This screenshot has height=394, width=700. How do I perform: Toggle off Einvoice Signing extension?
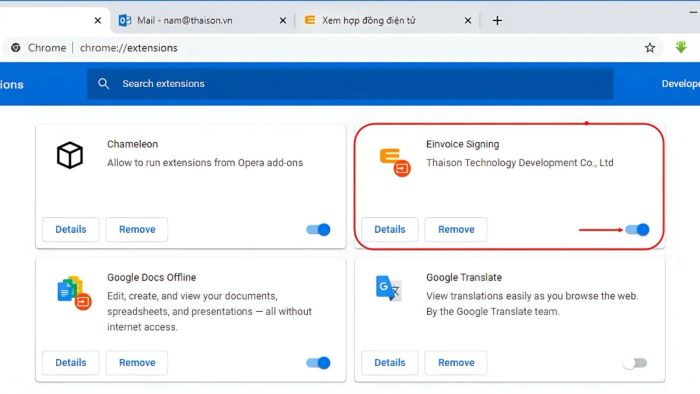click(637, 229)
